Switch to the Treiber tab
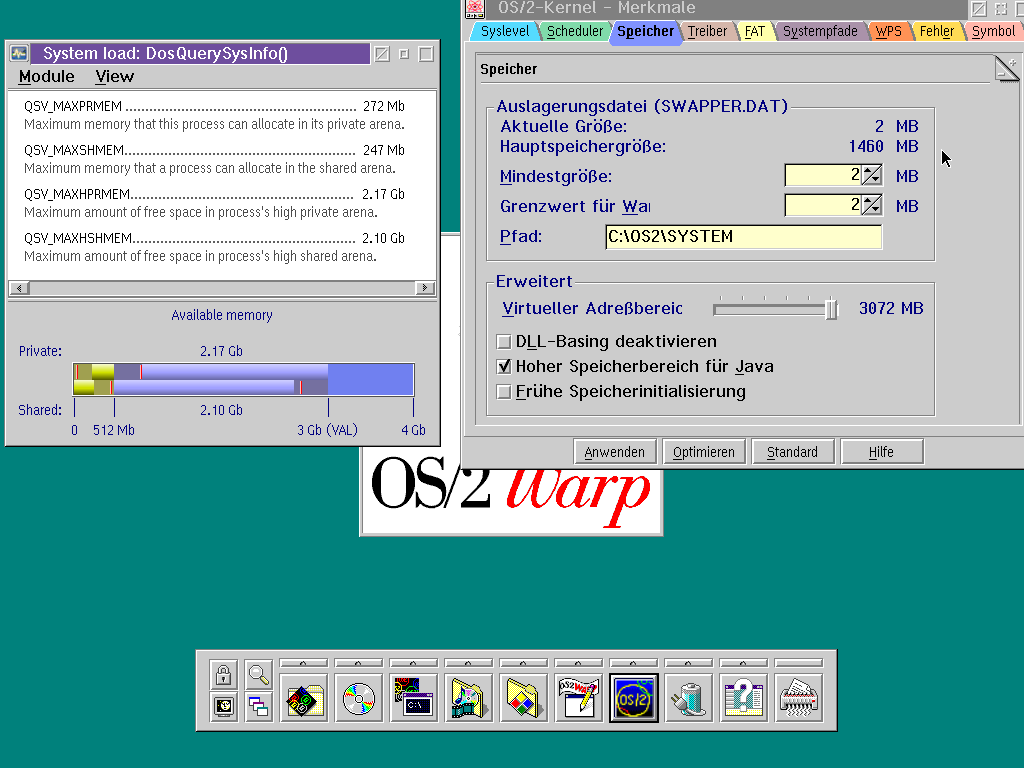This screenshot has height=768, width=1024. (707, 31)
